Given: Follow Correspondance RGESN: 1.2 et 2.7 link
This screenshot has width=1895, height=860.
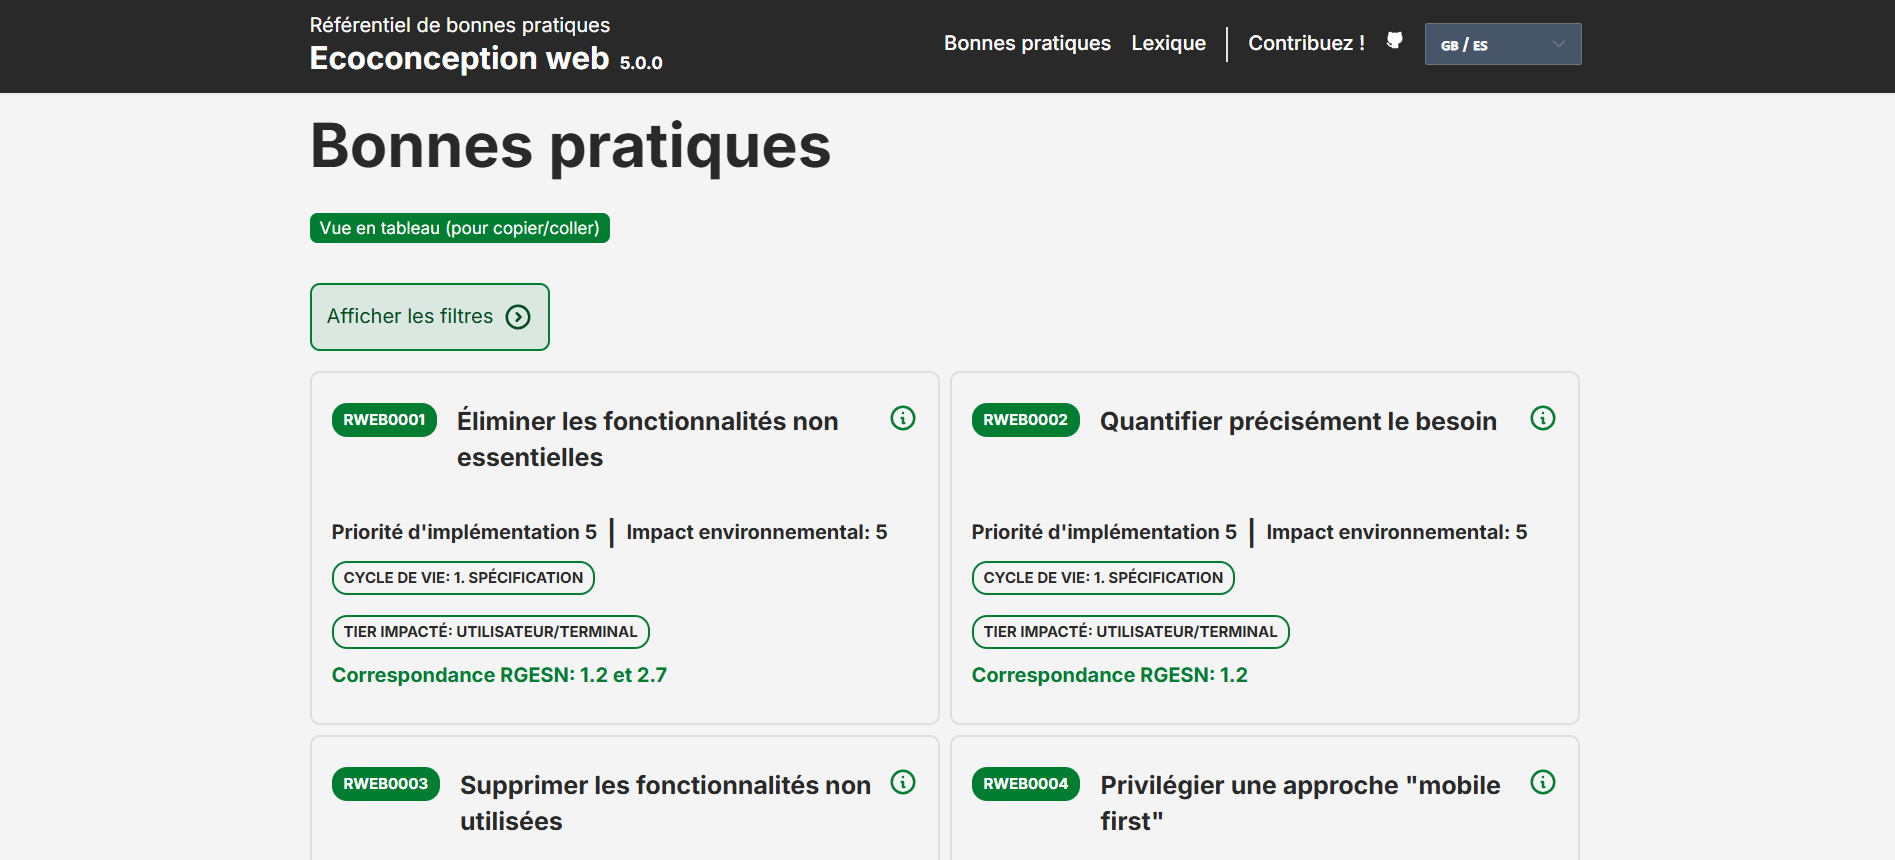Looking at the screenshot, I should tap(499, 675).
